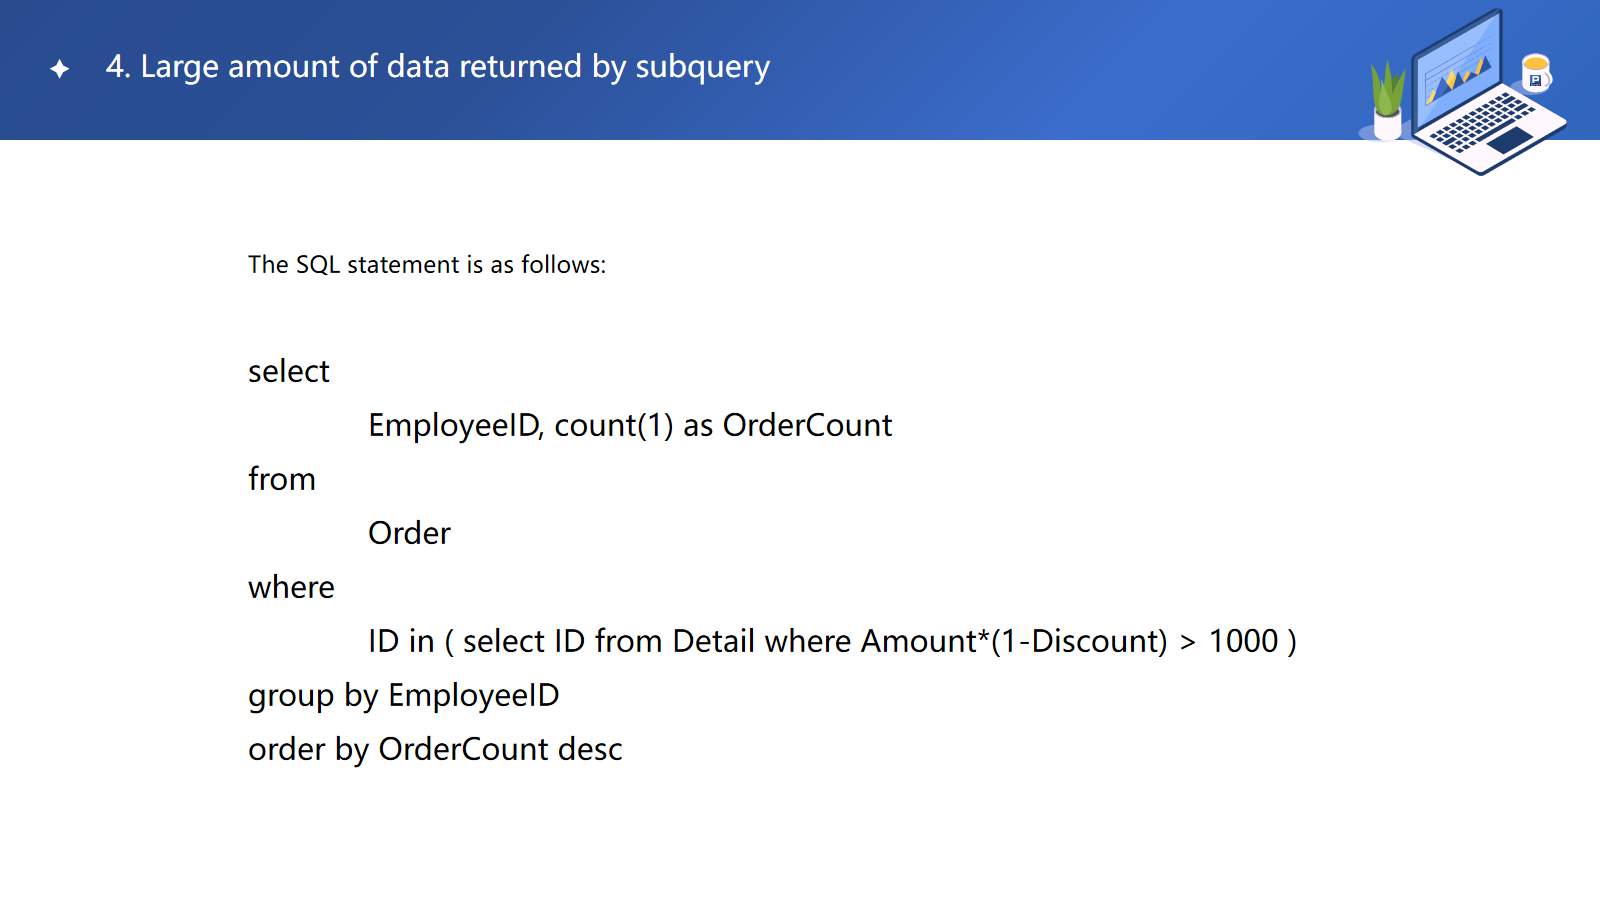
Task: Click "ID in" at the subquery line start
Action: (401, 642)
